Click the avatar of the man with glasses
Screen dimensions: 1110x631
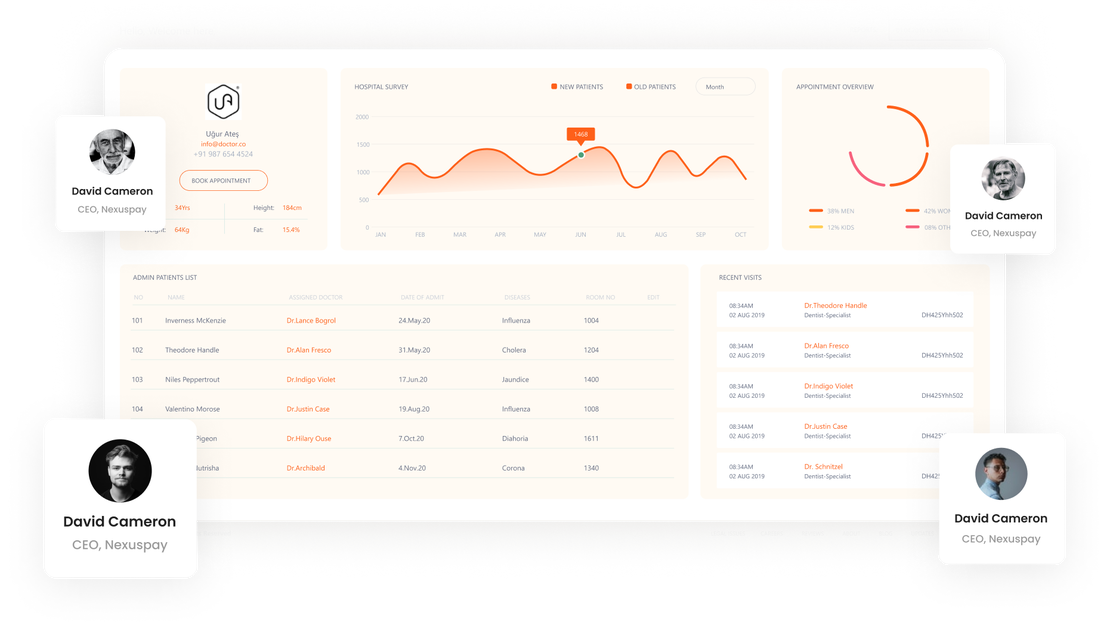[x=1001, y=474]
